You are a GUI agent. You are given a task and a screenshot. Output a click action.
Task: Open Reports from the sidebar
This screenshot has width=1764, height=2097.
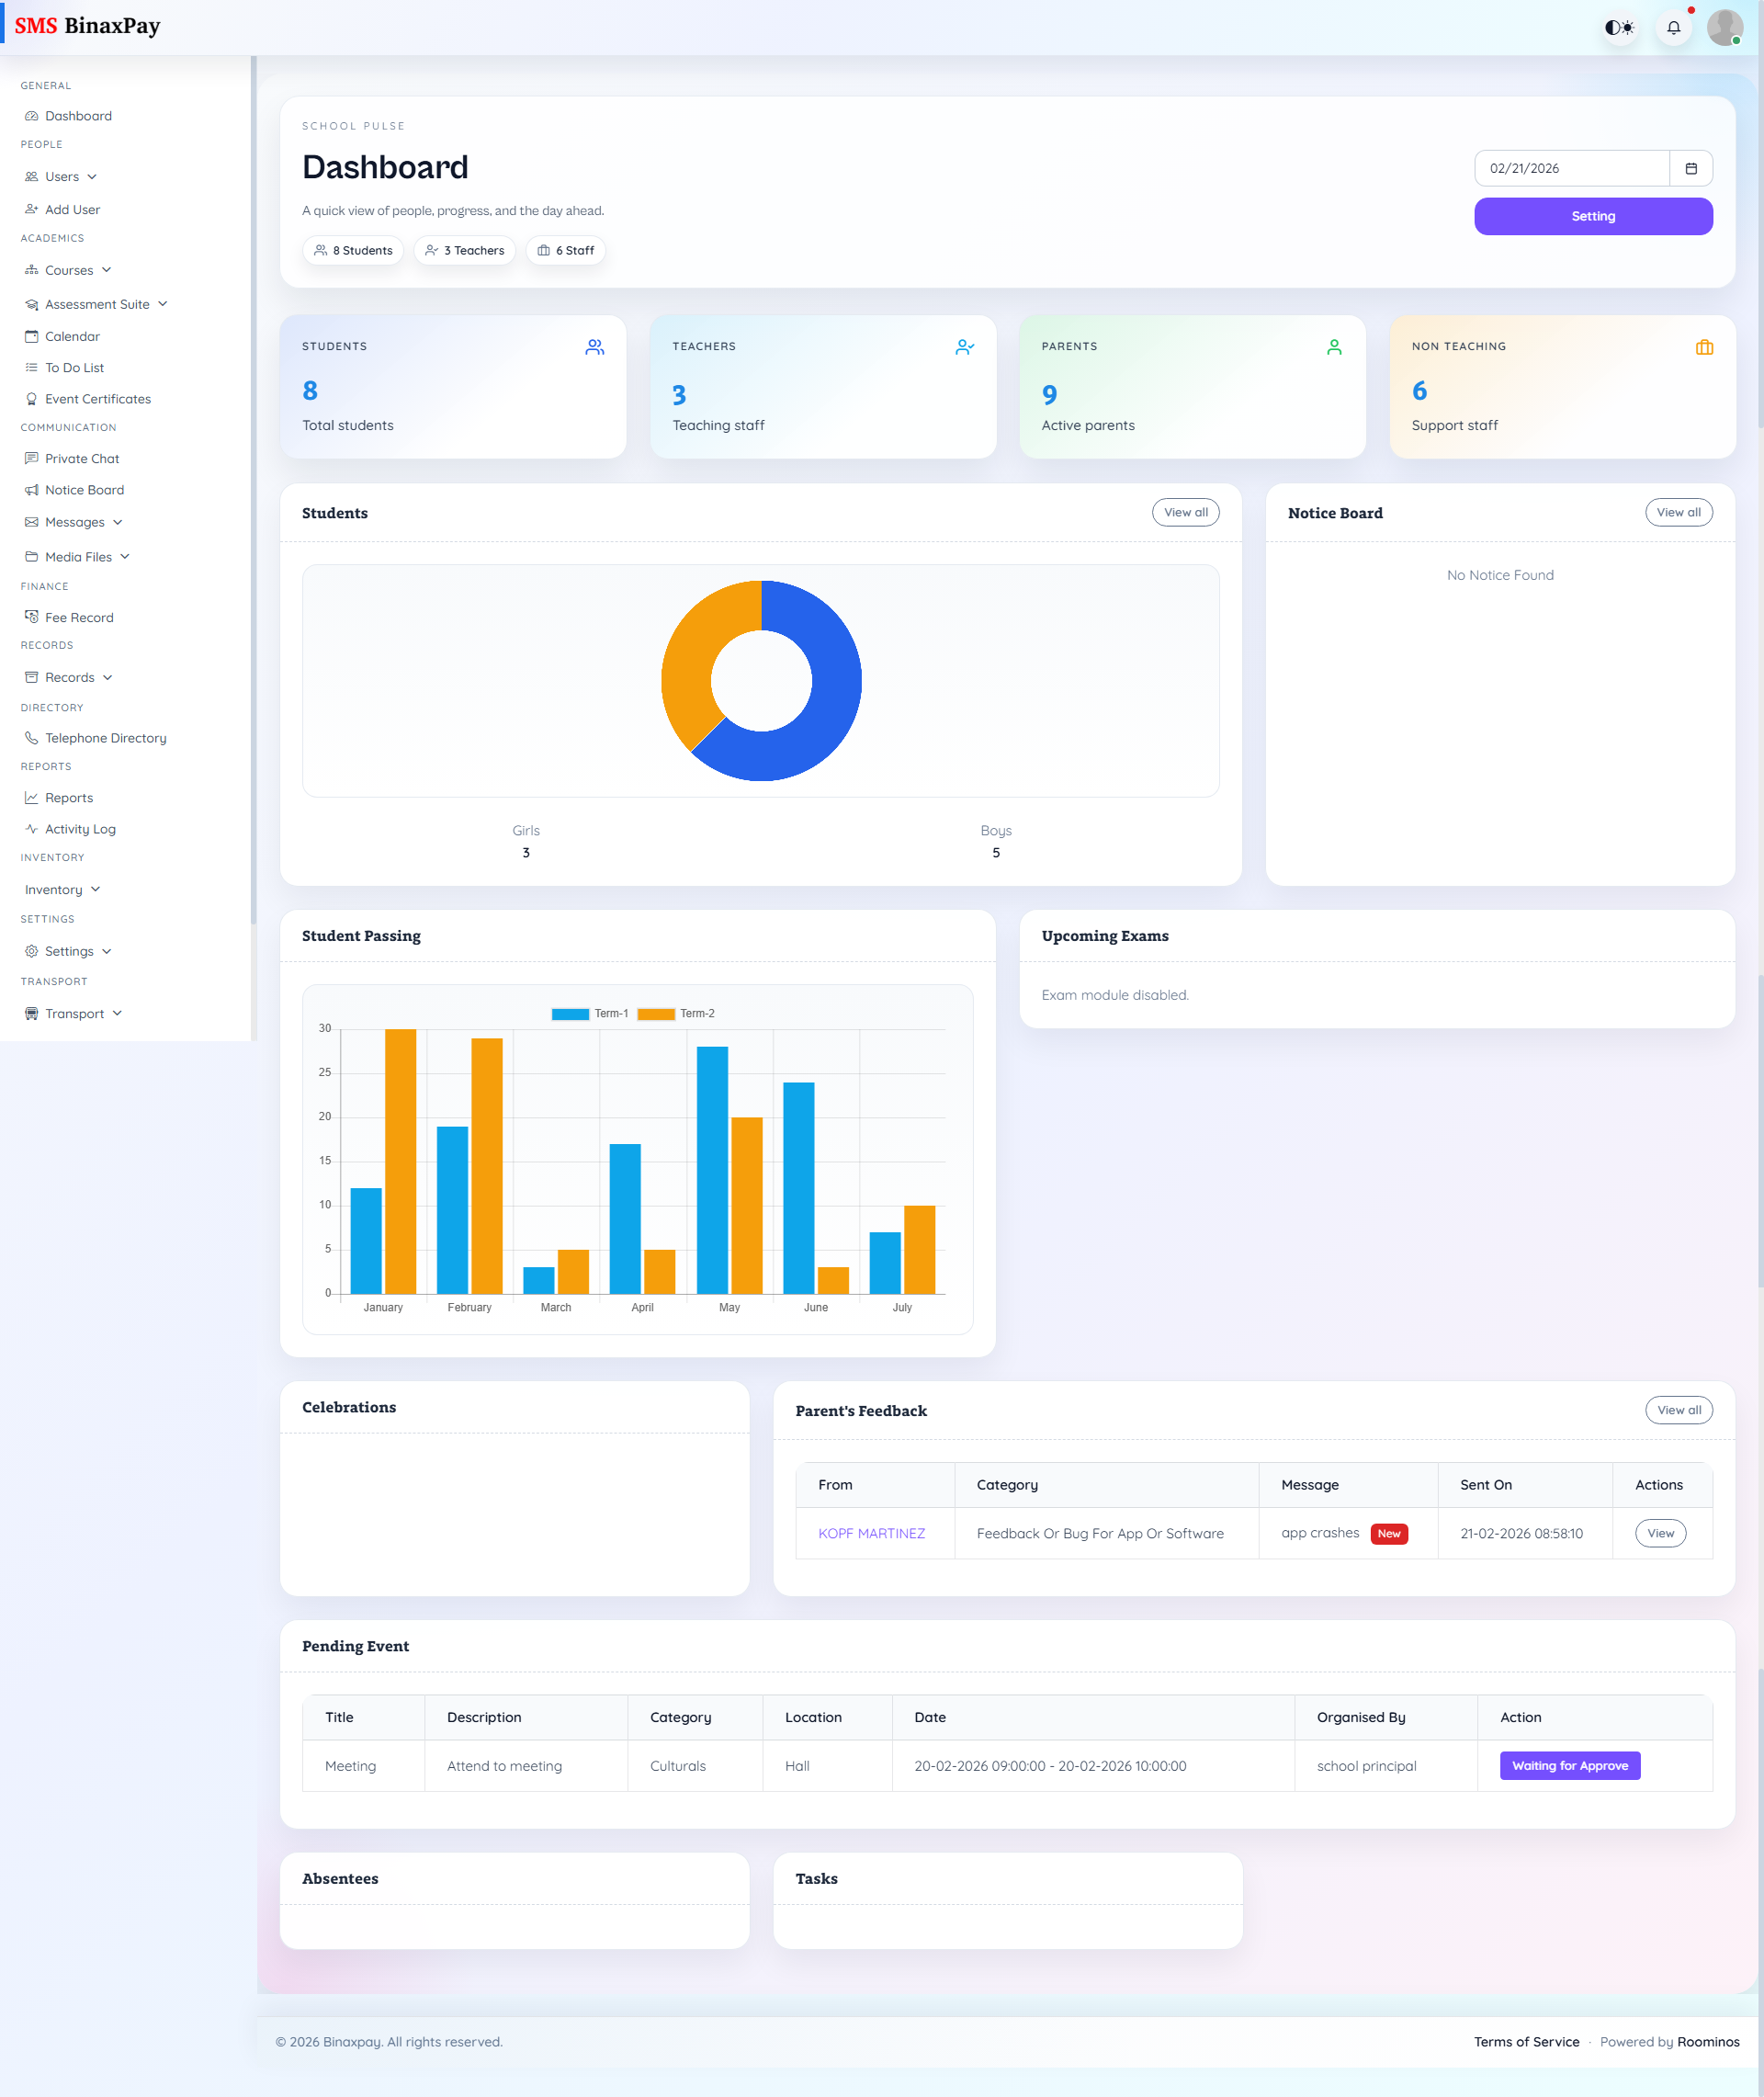69,797
